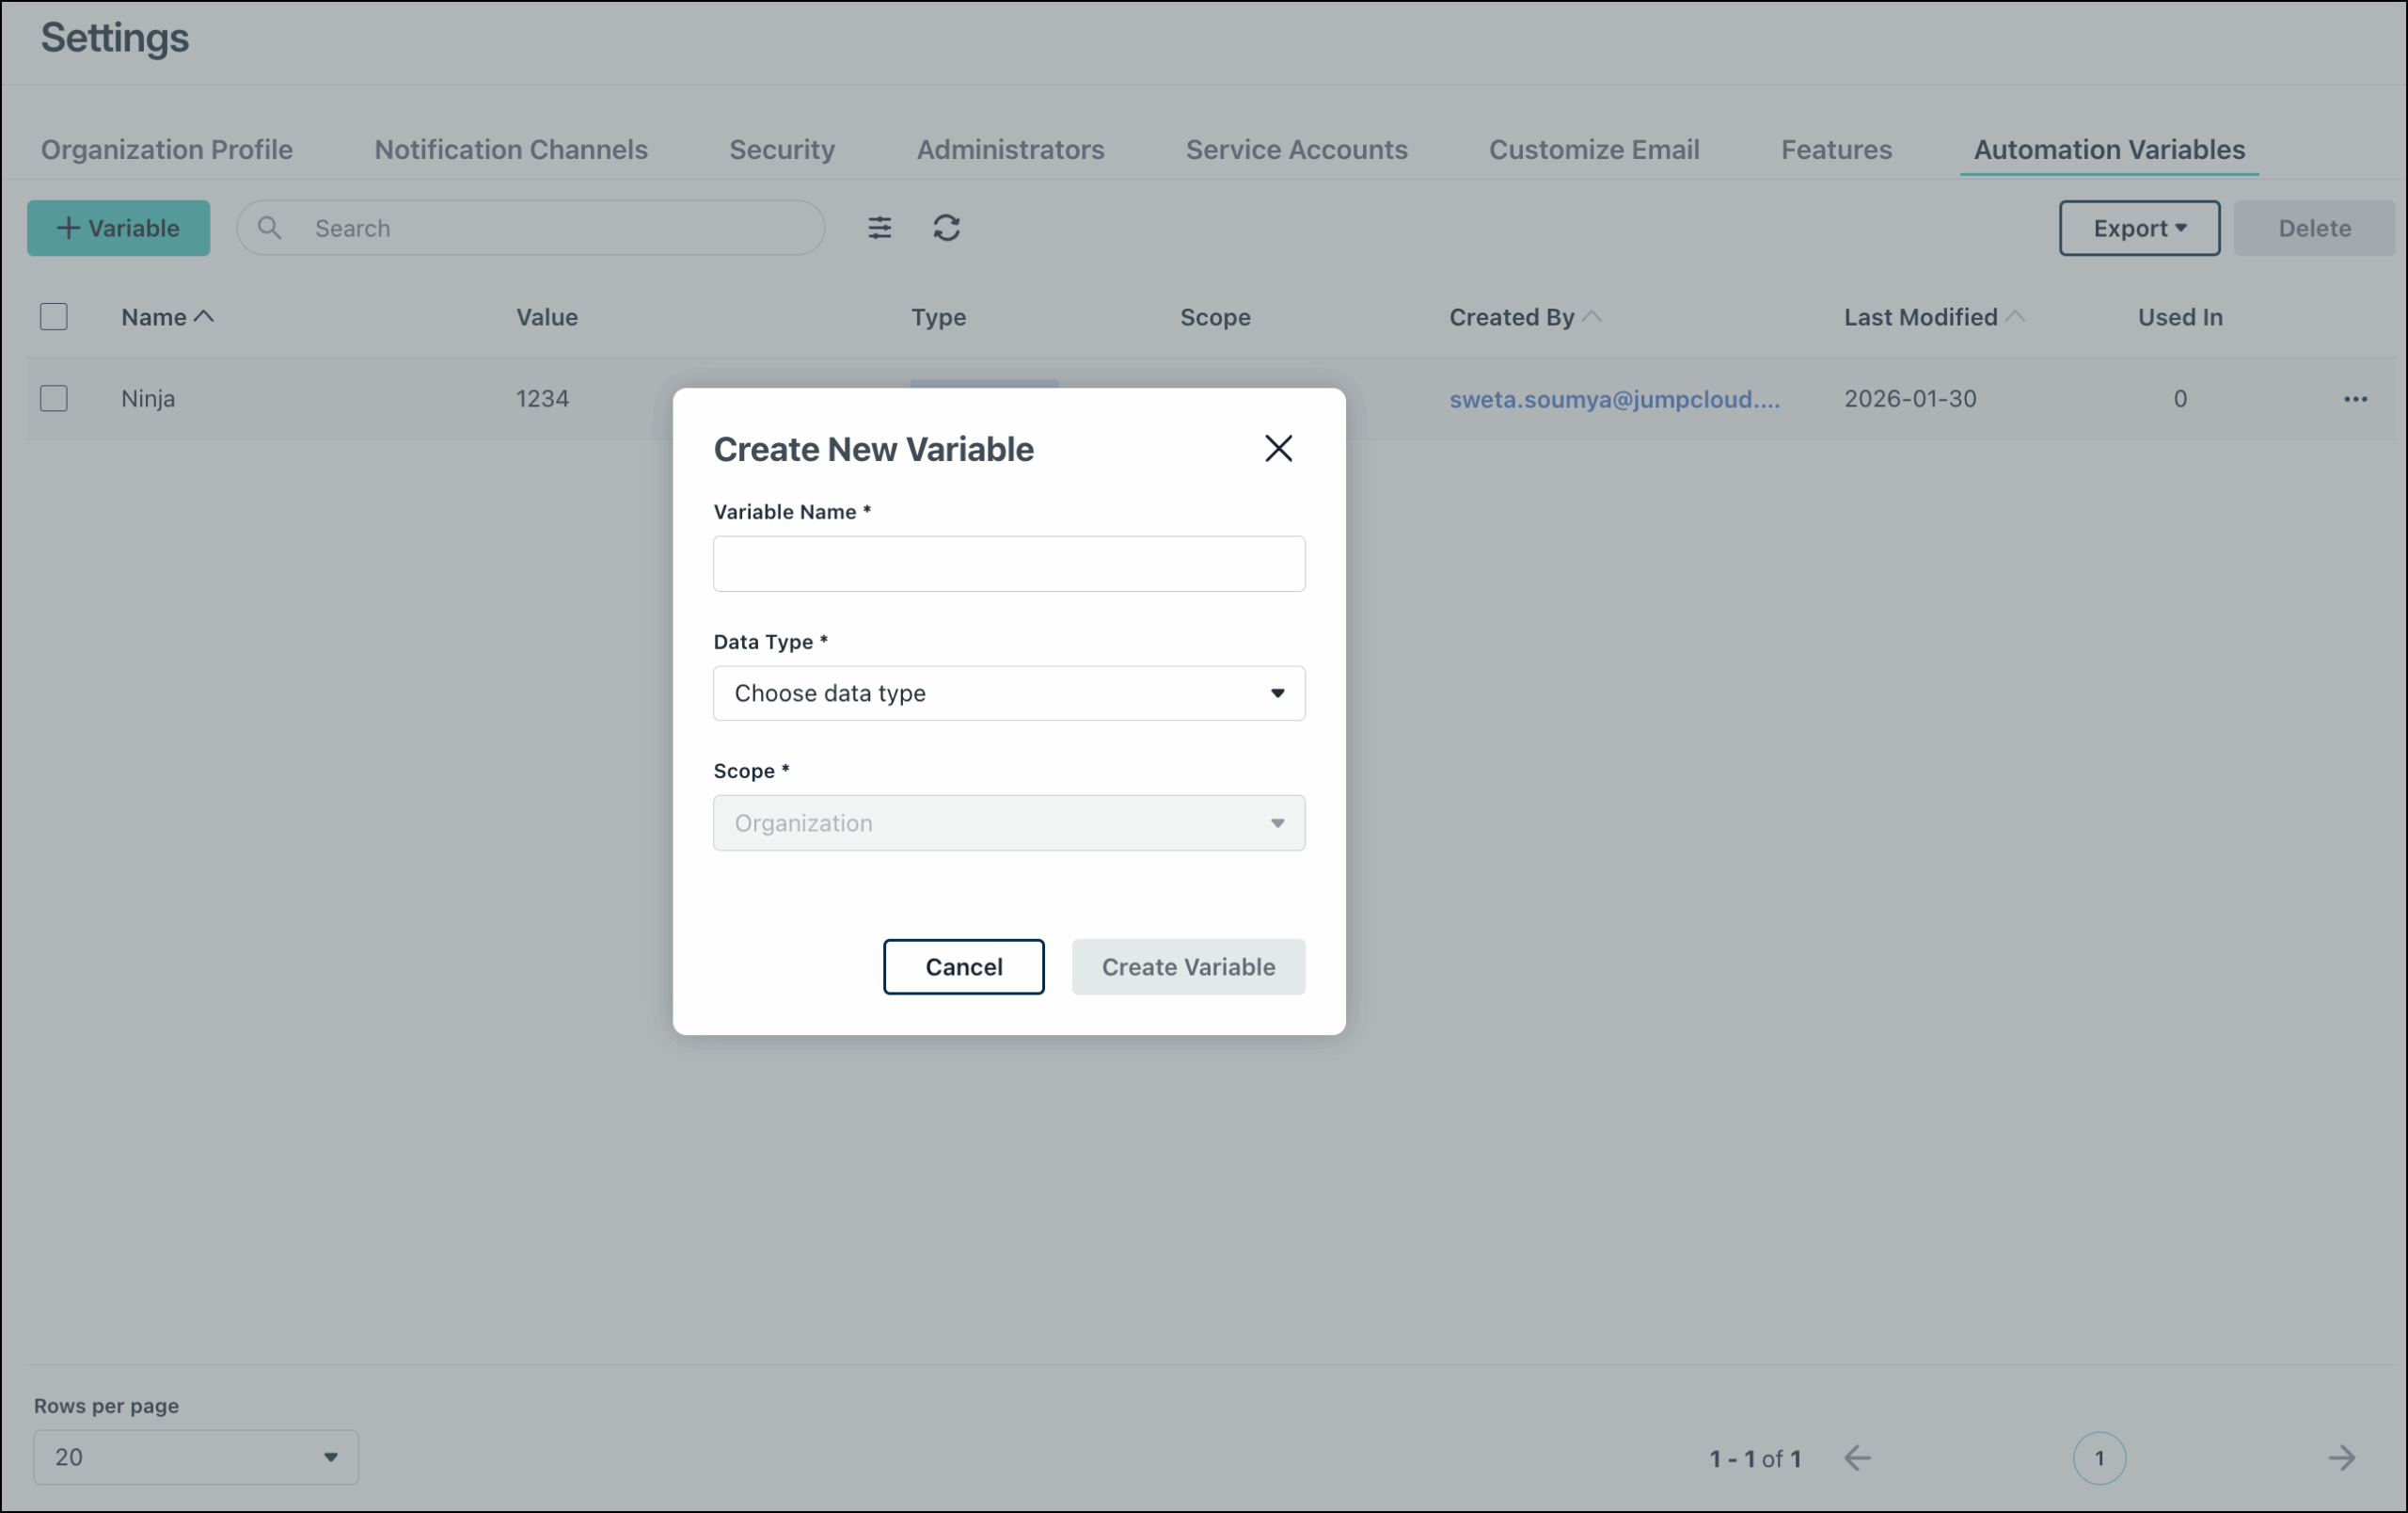Open the Service Accounts tab
The width and height of the screenshot is (2408, 1513).
point(1296,149)
